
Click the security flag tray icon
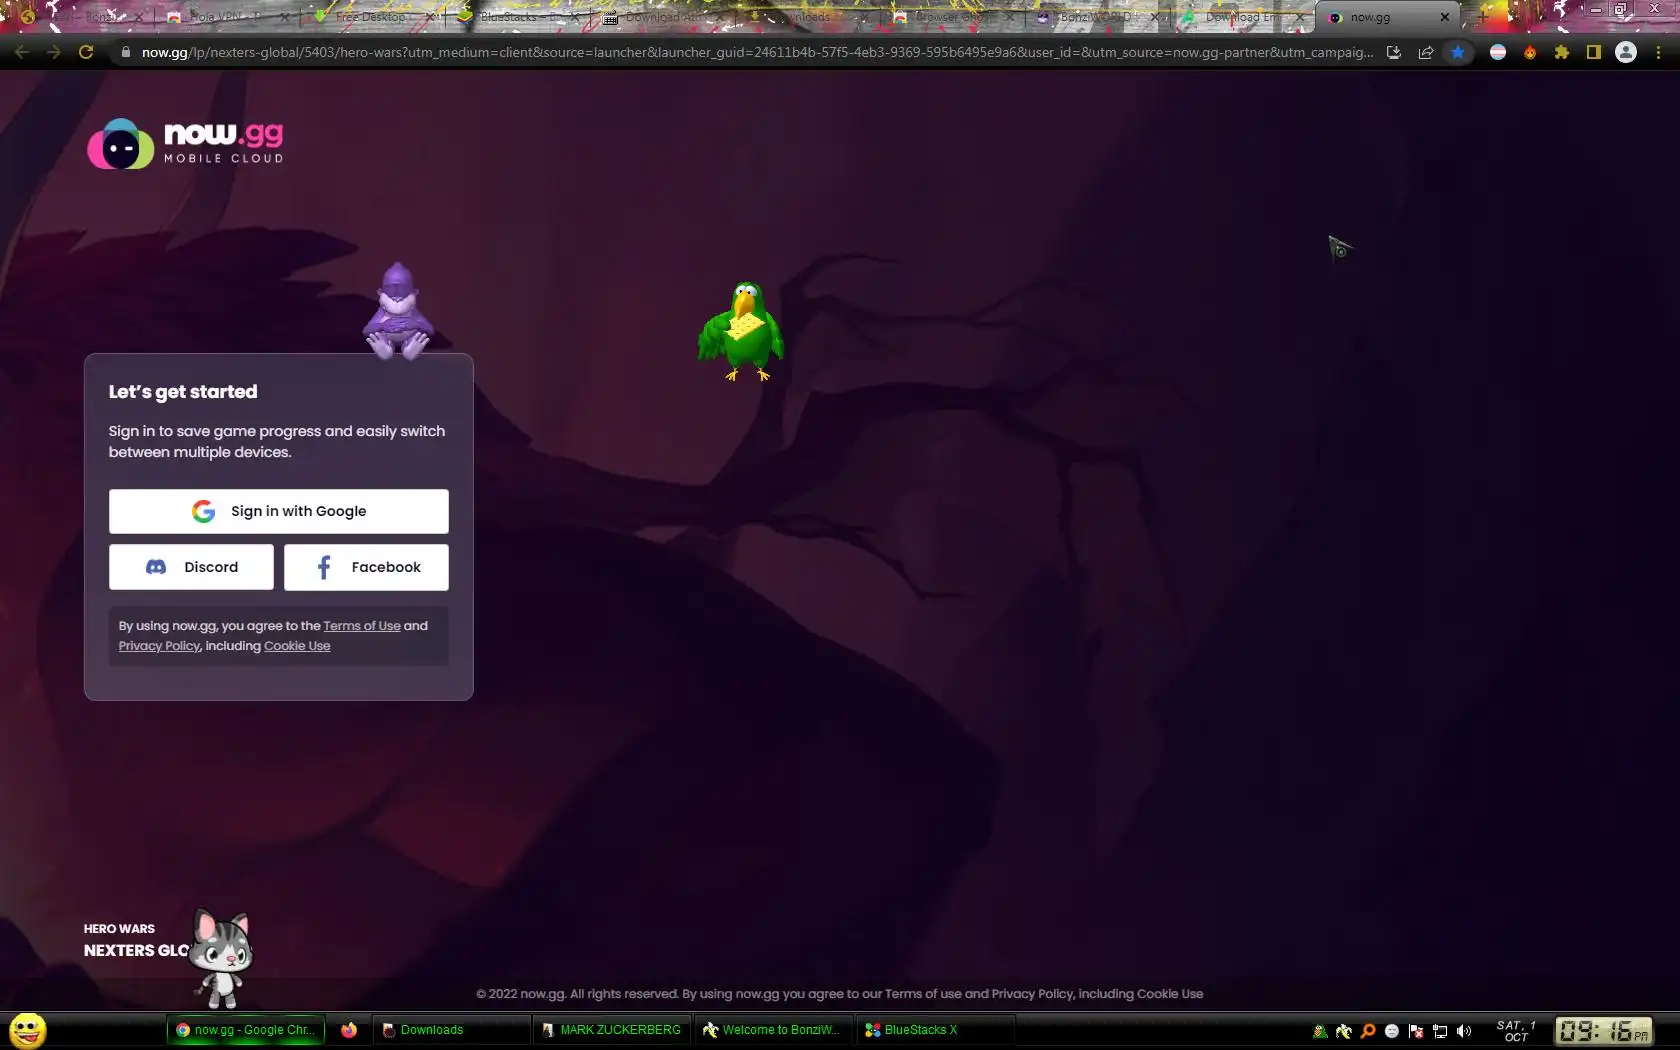click(1416, 1031)
